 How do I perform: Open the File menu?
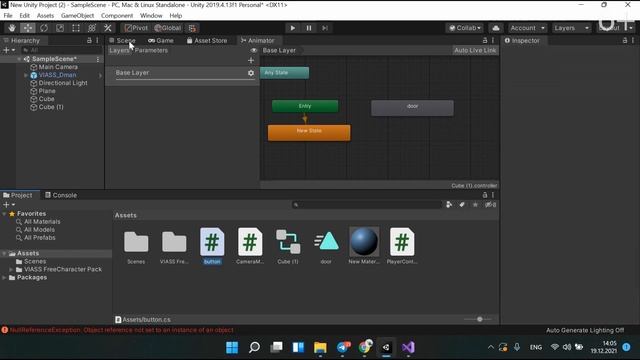pyautogui.click(x=8, y=16)
